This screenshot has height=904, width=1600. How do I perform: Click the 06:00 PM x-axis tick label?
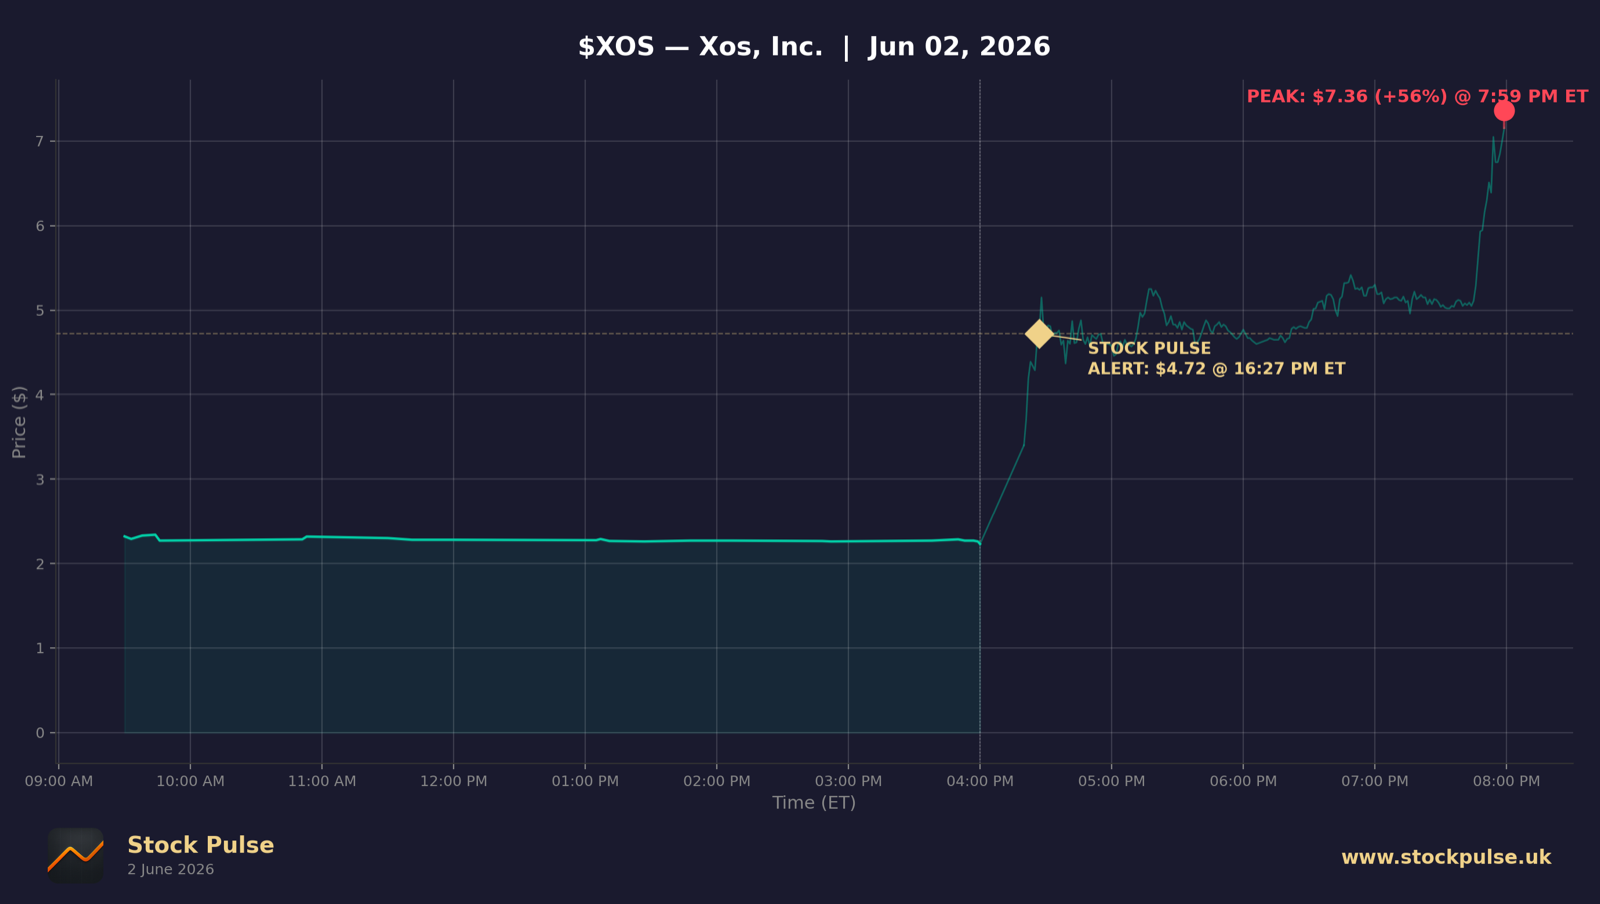[1243, 781]
